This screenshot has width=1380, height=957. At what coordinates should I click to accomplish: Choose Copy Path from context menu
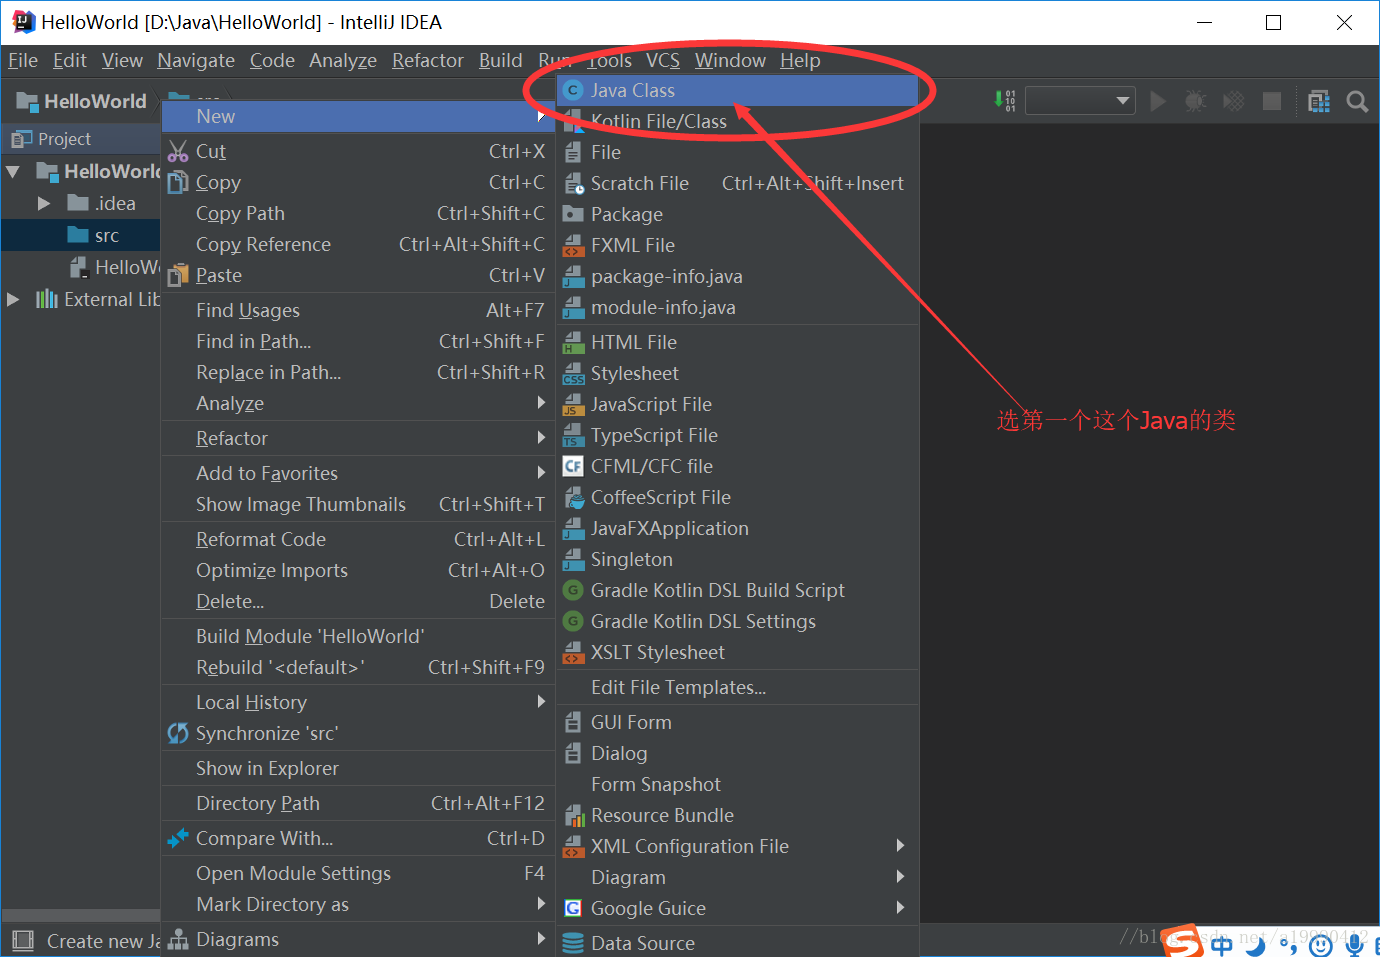point(358,213)
